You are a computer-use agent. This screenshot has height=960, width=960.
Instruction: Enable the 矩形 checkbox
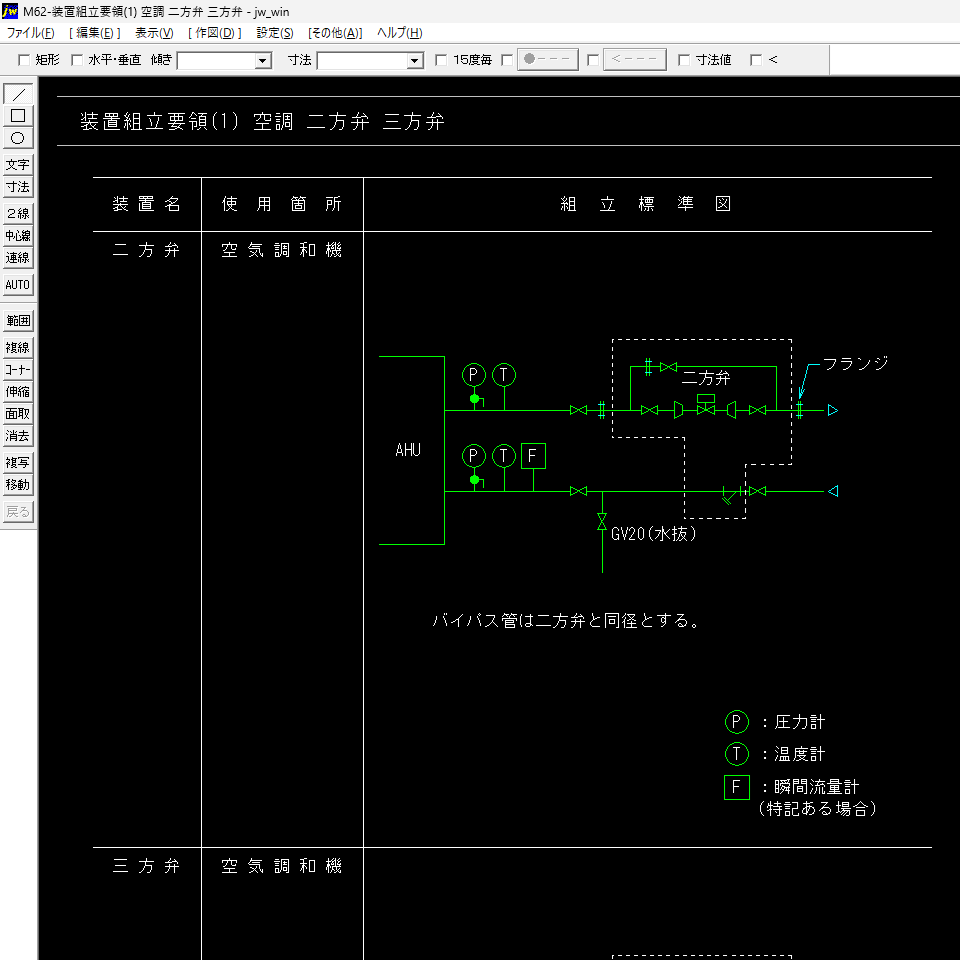coord(24,60)
